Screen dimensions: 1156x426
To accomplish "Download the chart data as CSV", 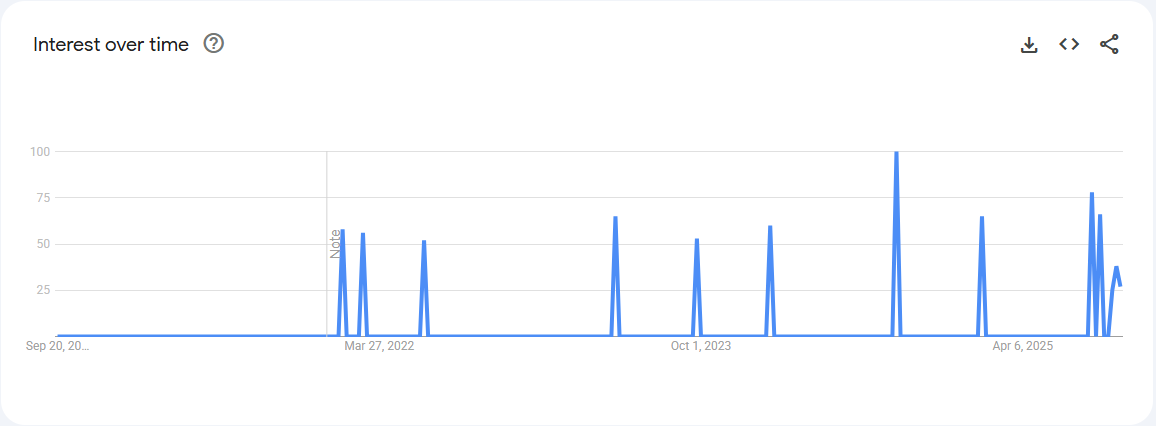I will (1029, 44).
